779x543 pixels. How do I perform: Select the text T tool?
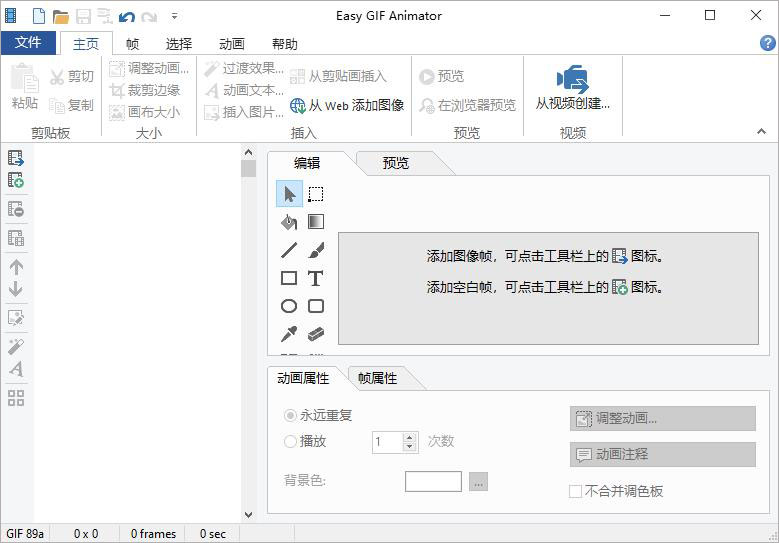coord(315,278)
